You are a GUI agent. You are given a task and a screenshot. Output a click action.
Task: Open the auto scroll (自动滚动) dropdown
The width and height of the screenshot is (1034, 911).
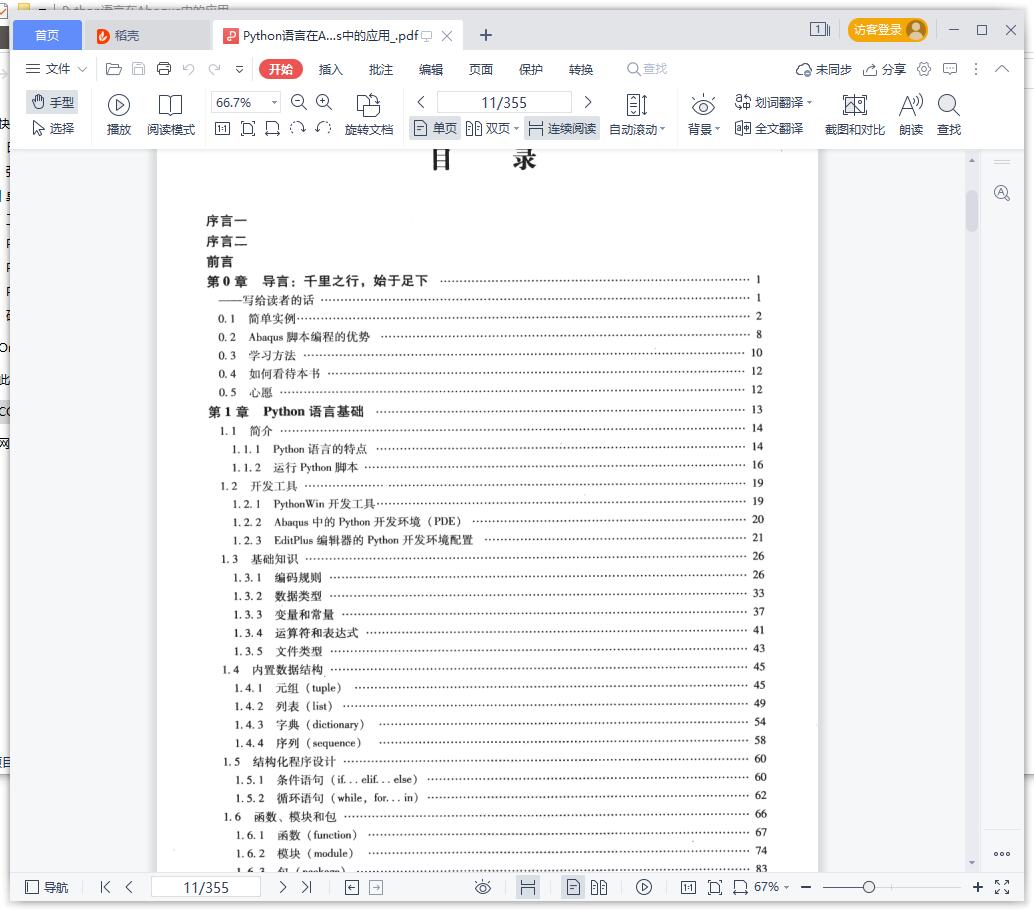point(637,129)
